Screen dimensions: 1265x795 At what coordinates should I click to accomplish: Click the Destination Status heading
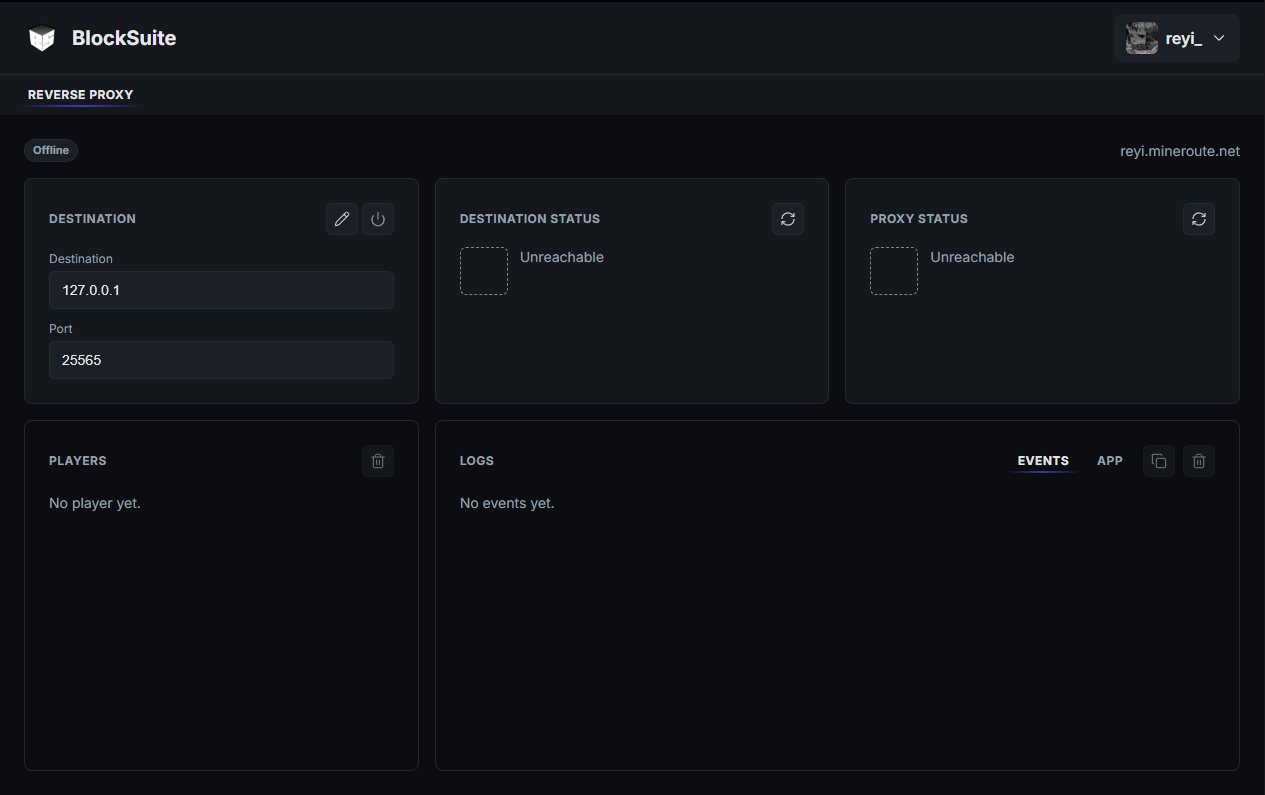pyautogui.click(x=530, y=219)
